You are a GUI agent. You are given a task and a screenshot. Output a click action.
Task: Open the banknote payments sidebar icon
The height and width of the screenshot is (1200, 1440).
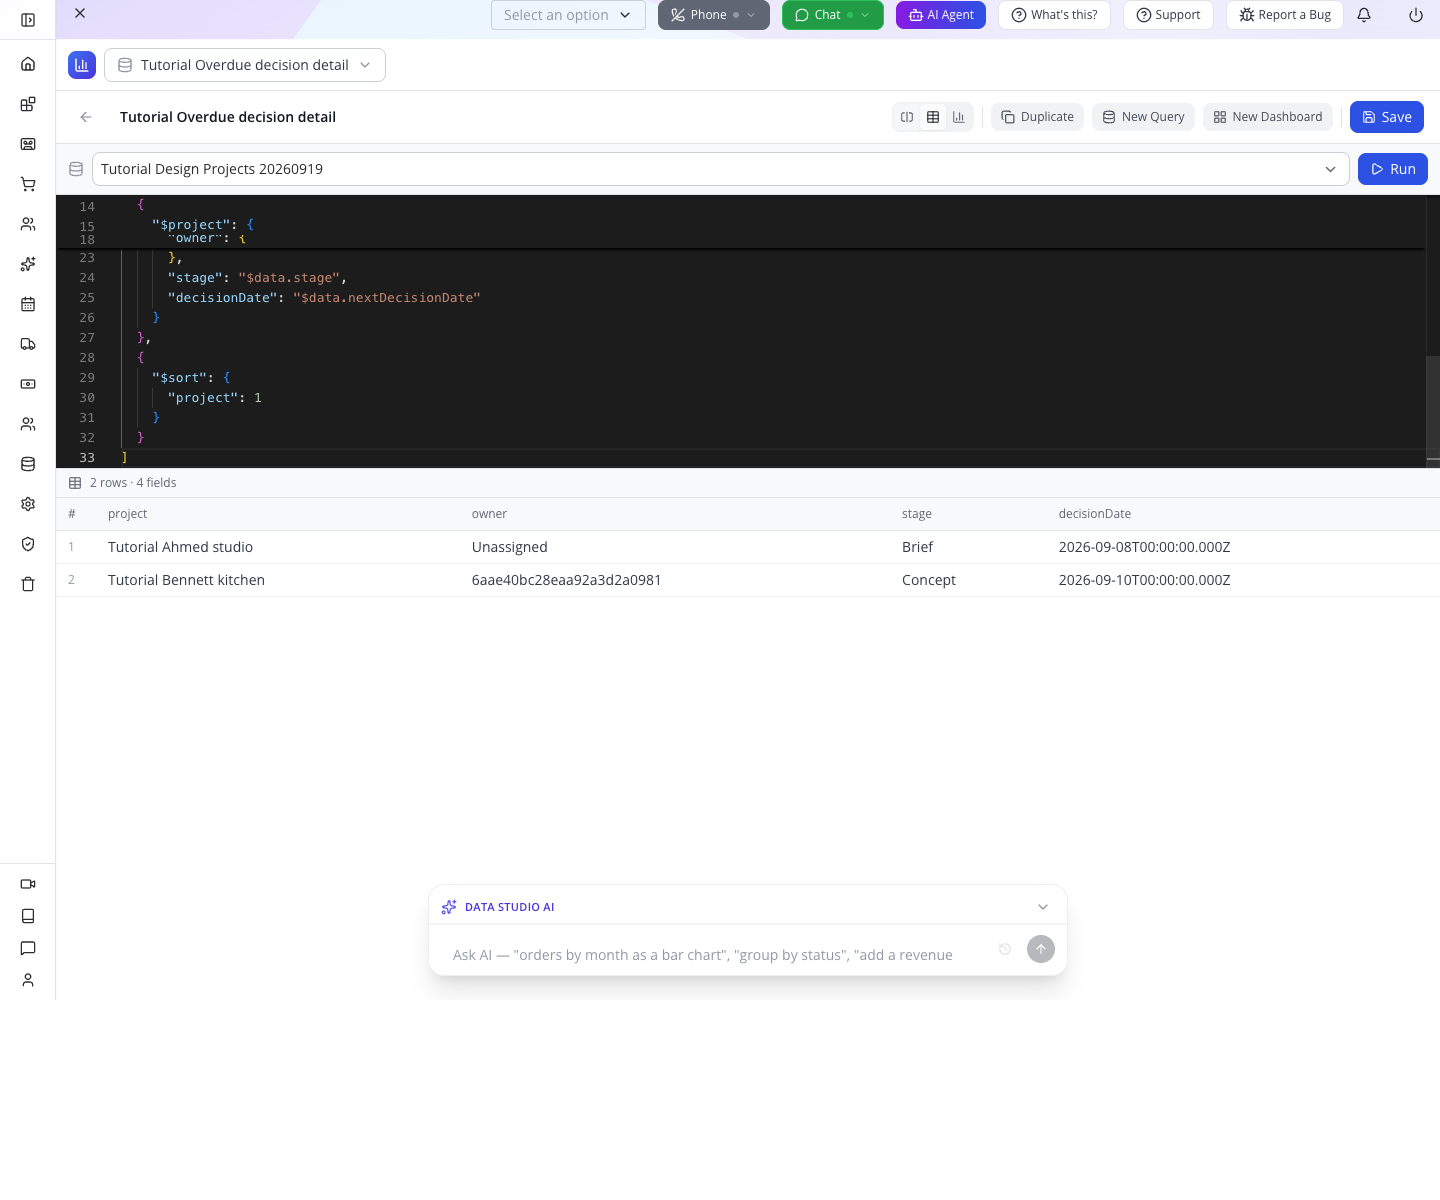click(x=28, y=384)
